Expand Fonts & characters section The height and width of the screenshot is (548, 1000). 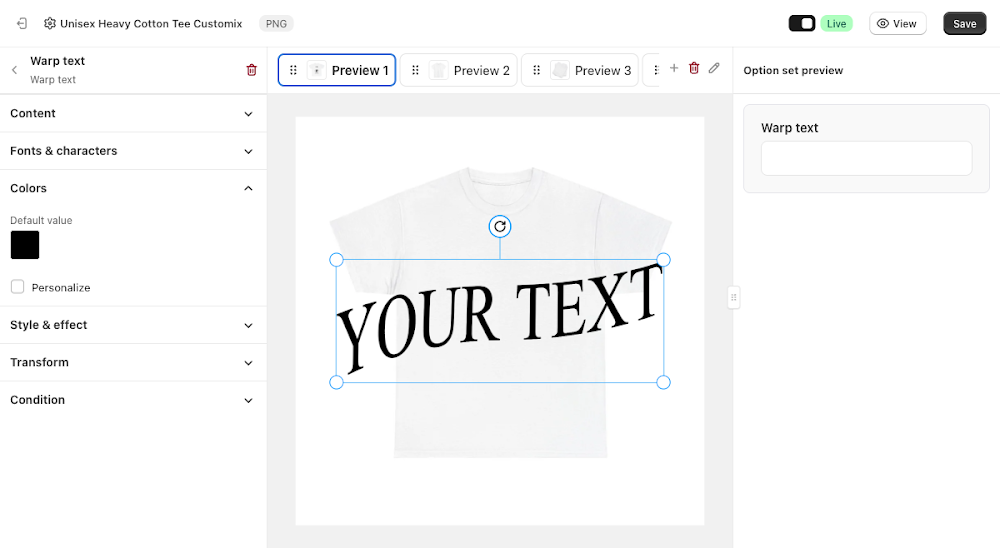pos(133,151)
